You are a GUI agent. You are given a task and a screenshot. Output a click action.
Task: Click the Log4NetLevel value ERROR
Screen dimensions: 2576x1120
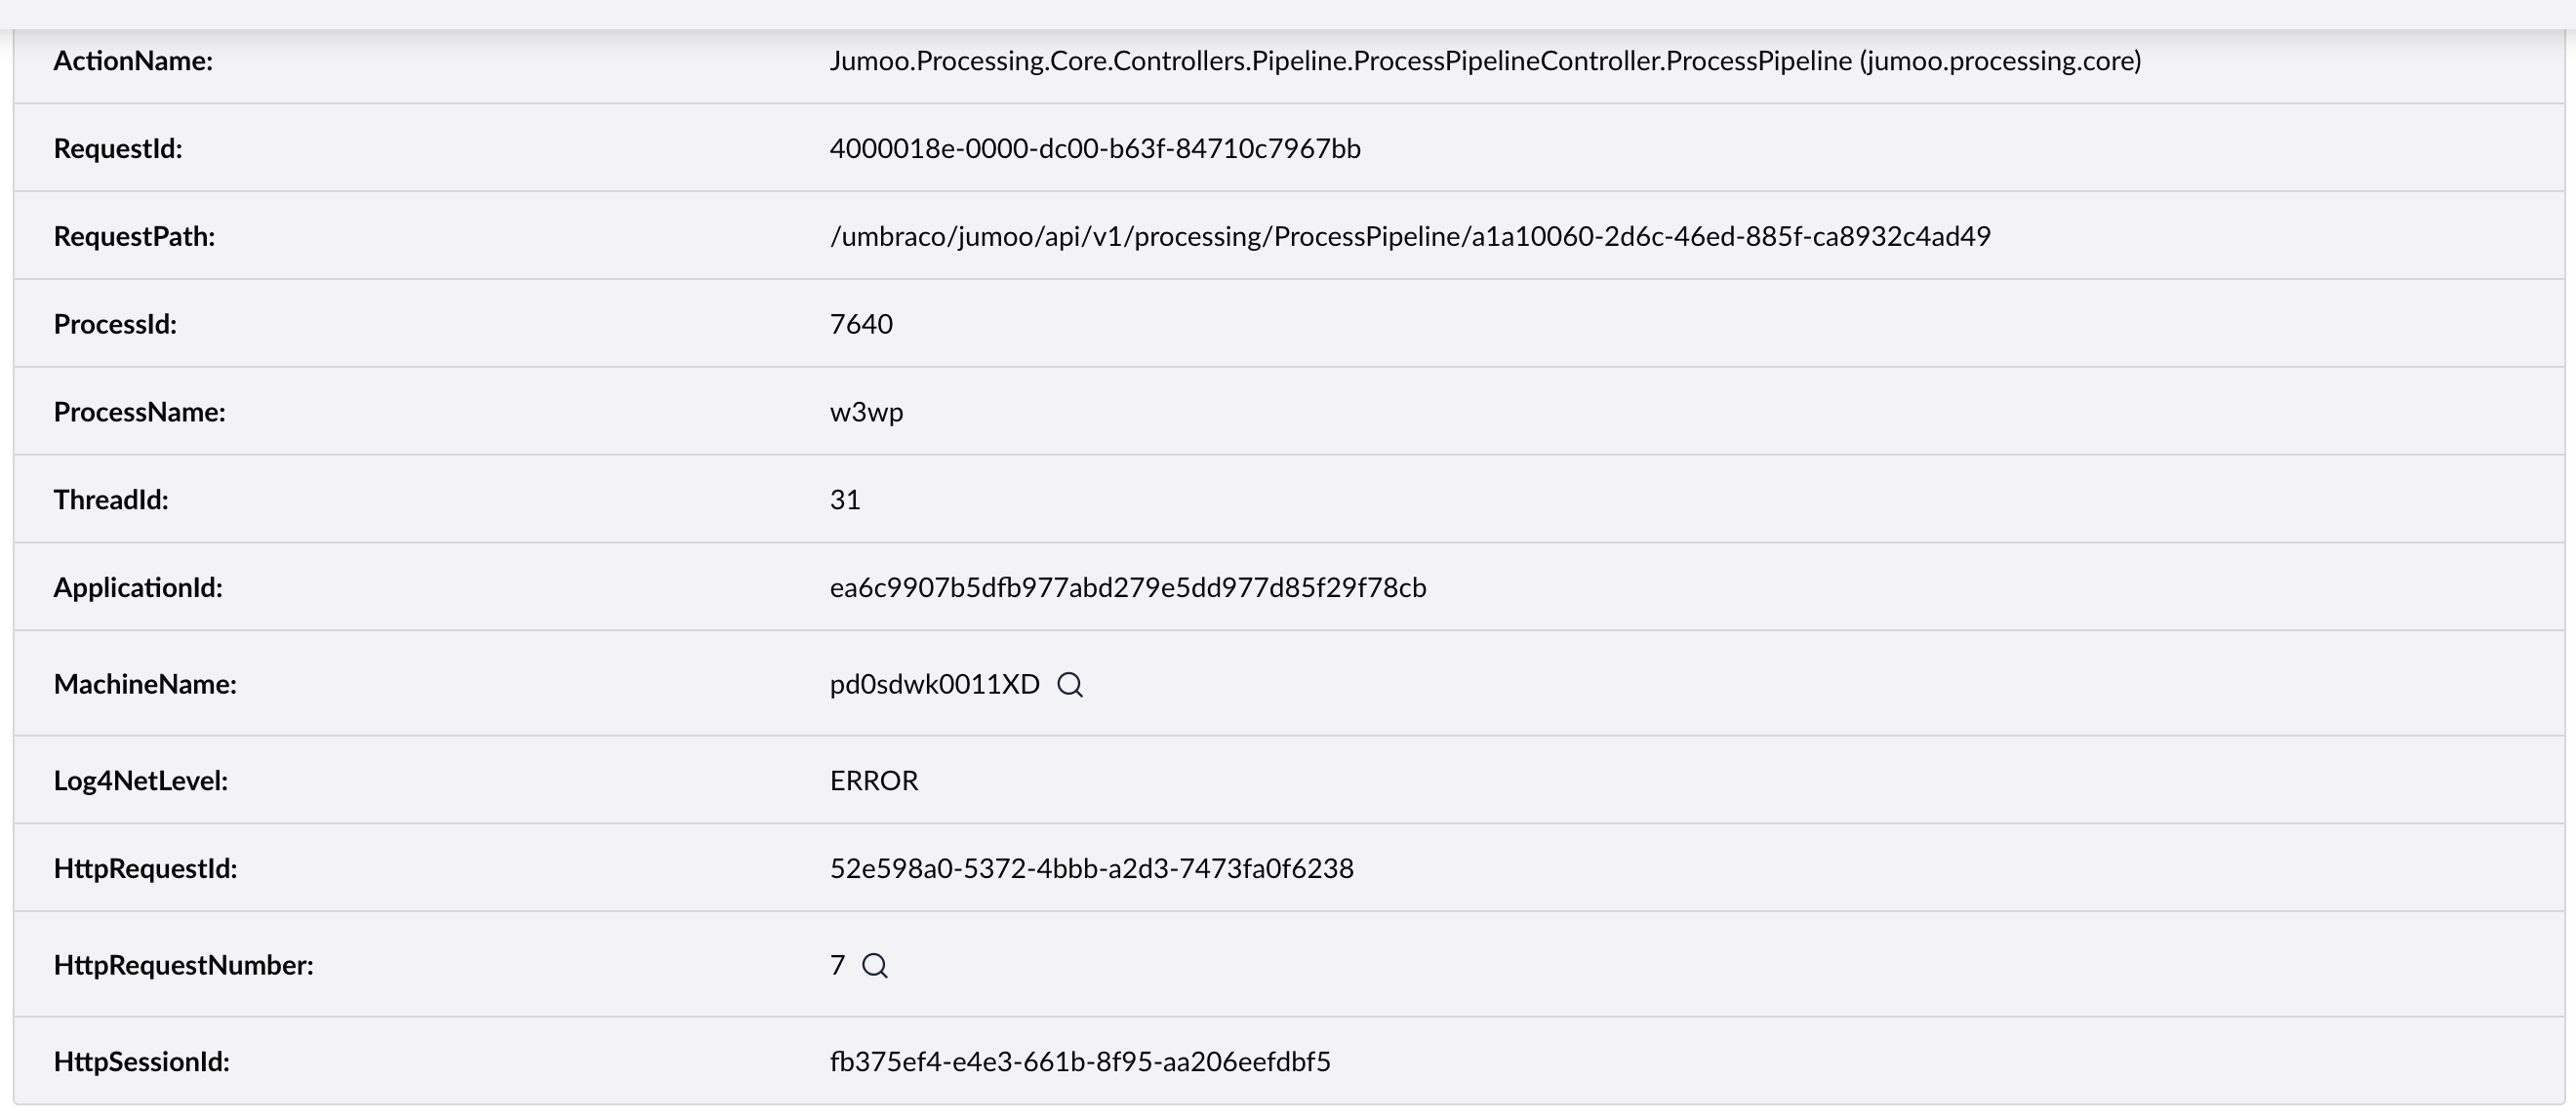pos(874,781)
